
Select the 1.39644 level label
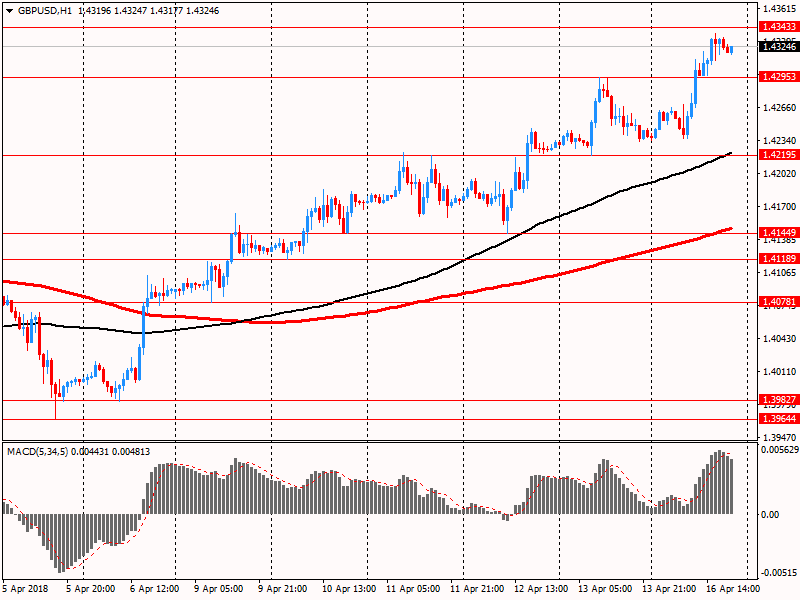[779, 418]
